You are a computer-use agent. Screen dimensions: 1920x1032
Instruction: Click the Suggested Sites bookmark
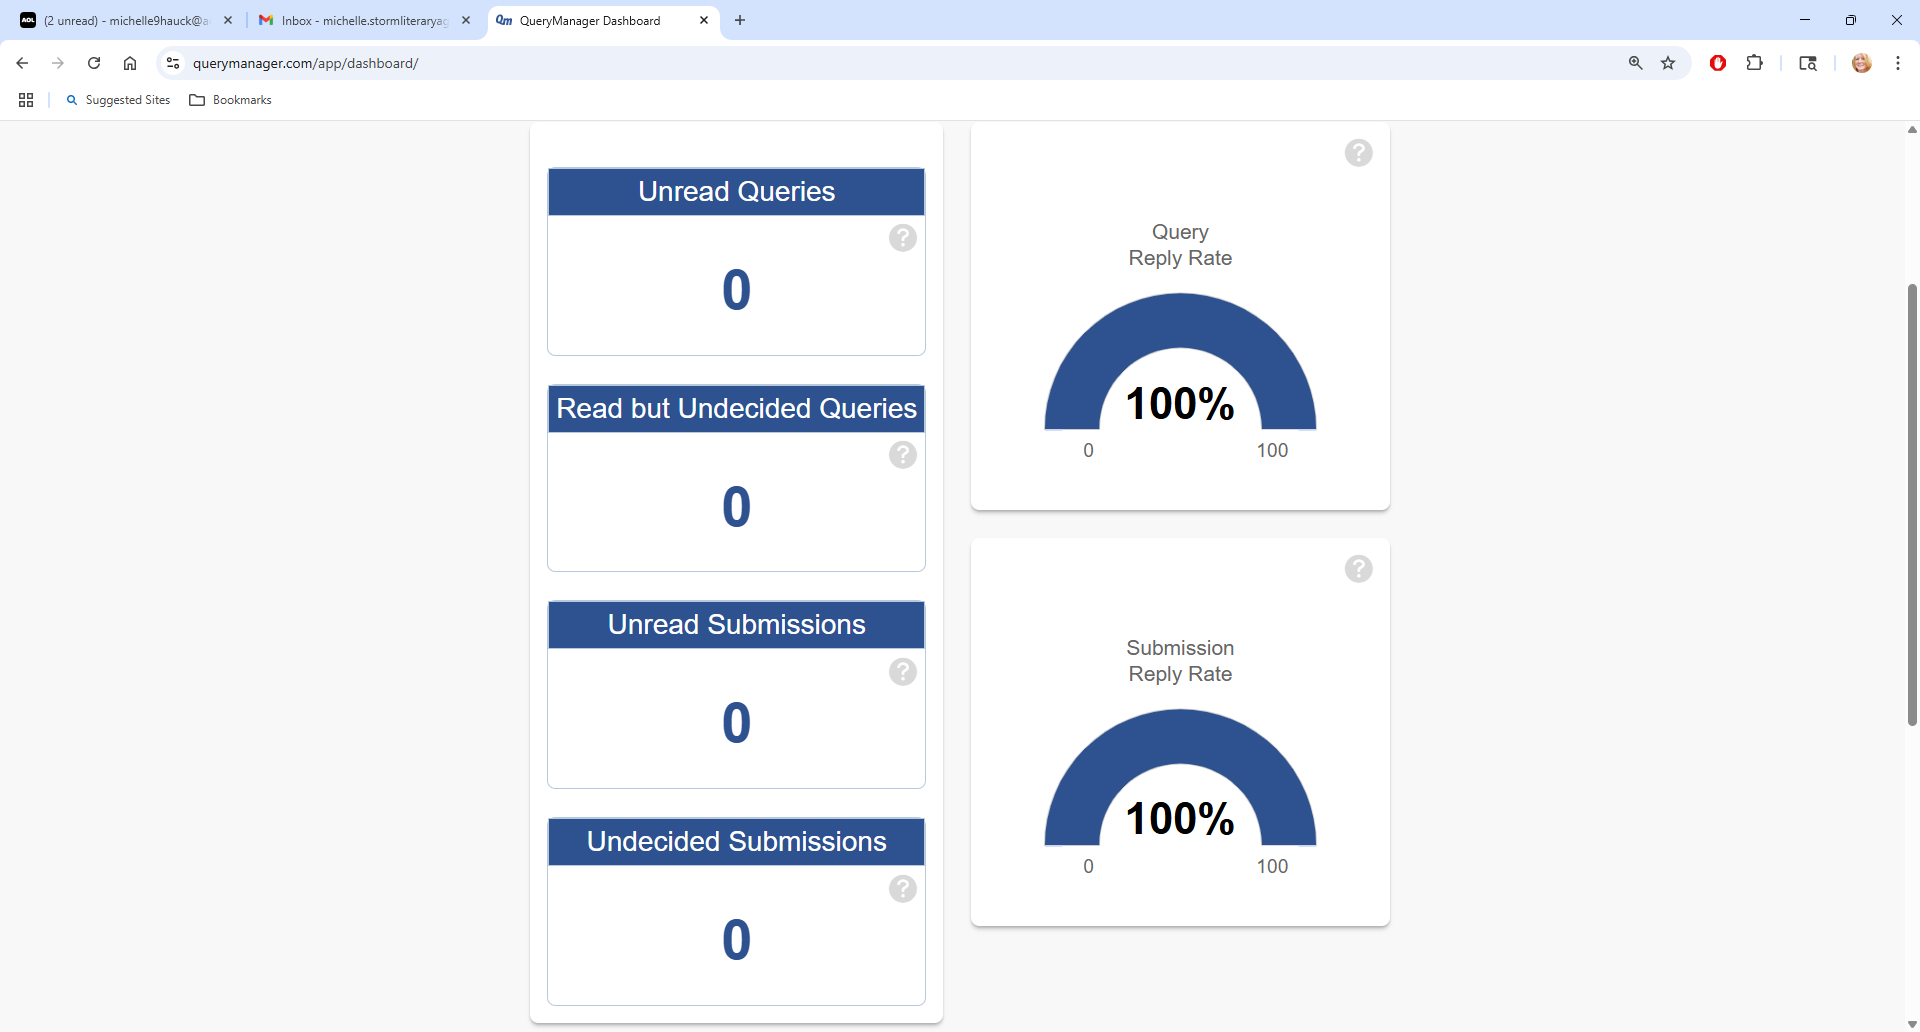click(x=119, y=100)
